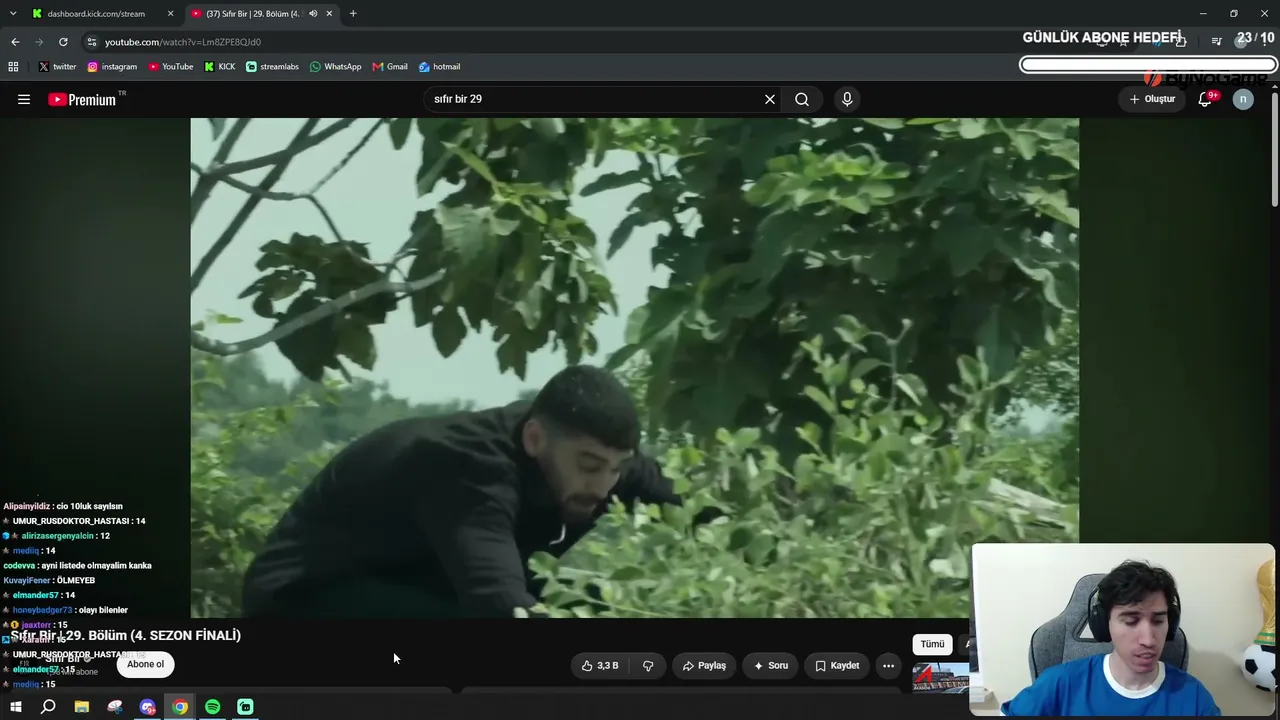Open the recommended video thumbnail under Tümü
The image size is (1280, 720).
[941, 678]
